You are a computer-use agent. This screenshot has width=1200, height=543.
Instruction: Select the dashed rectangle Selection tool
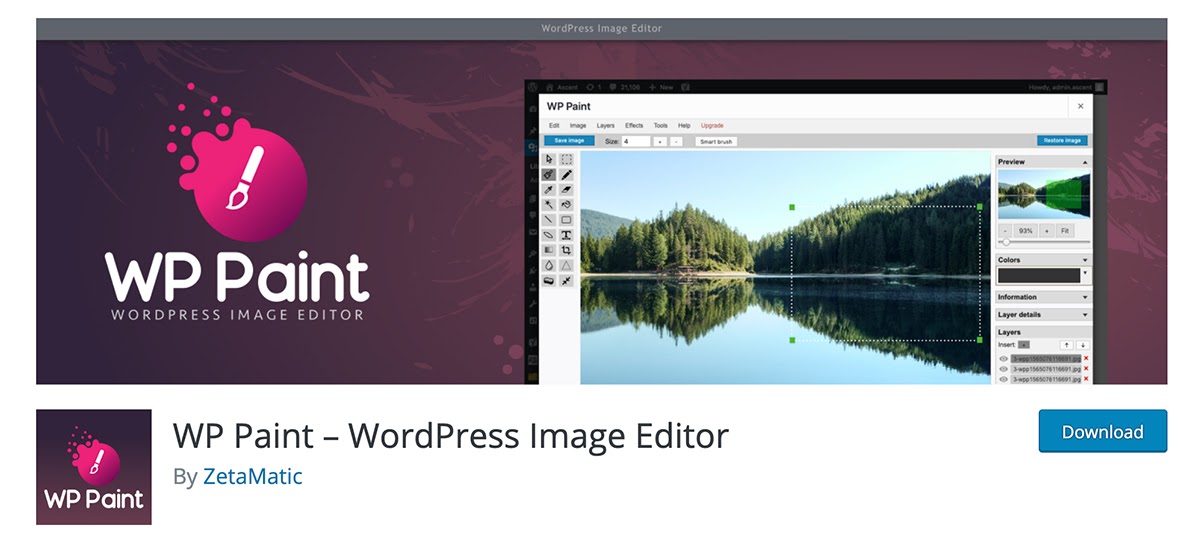(566, 159)
